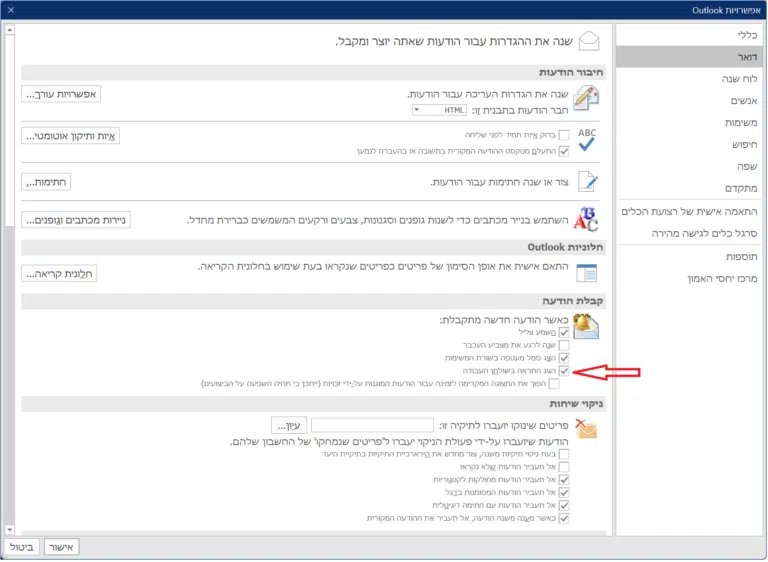This screenshot has width=768, height=562.
Task: Open ניירות מכתבים וגופנים dialog
Action: coord(76,220)
